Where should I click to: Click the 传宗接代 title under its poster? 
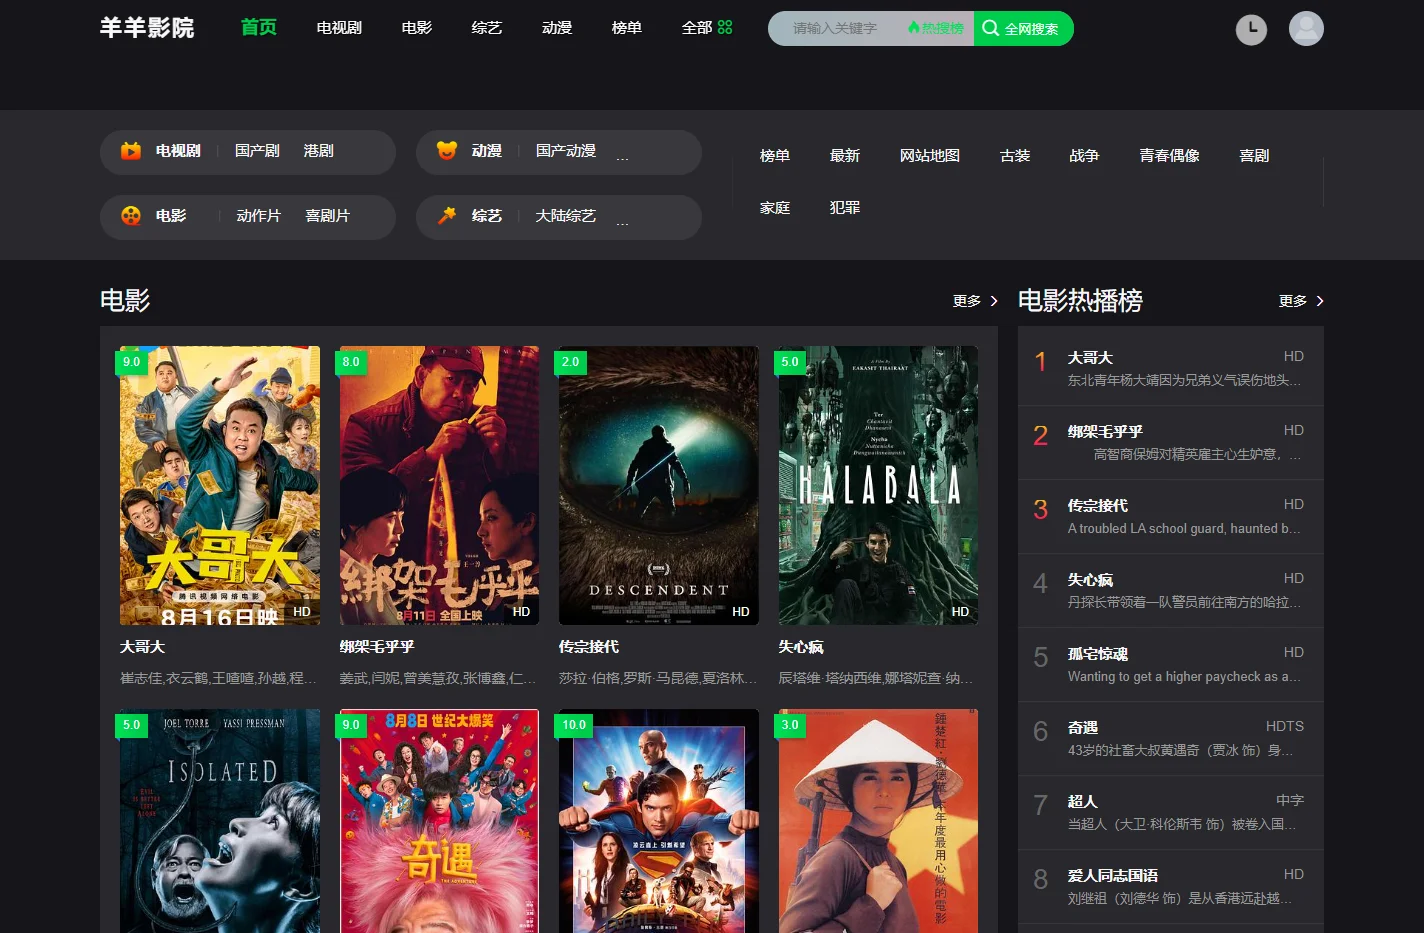589,647
